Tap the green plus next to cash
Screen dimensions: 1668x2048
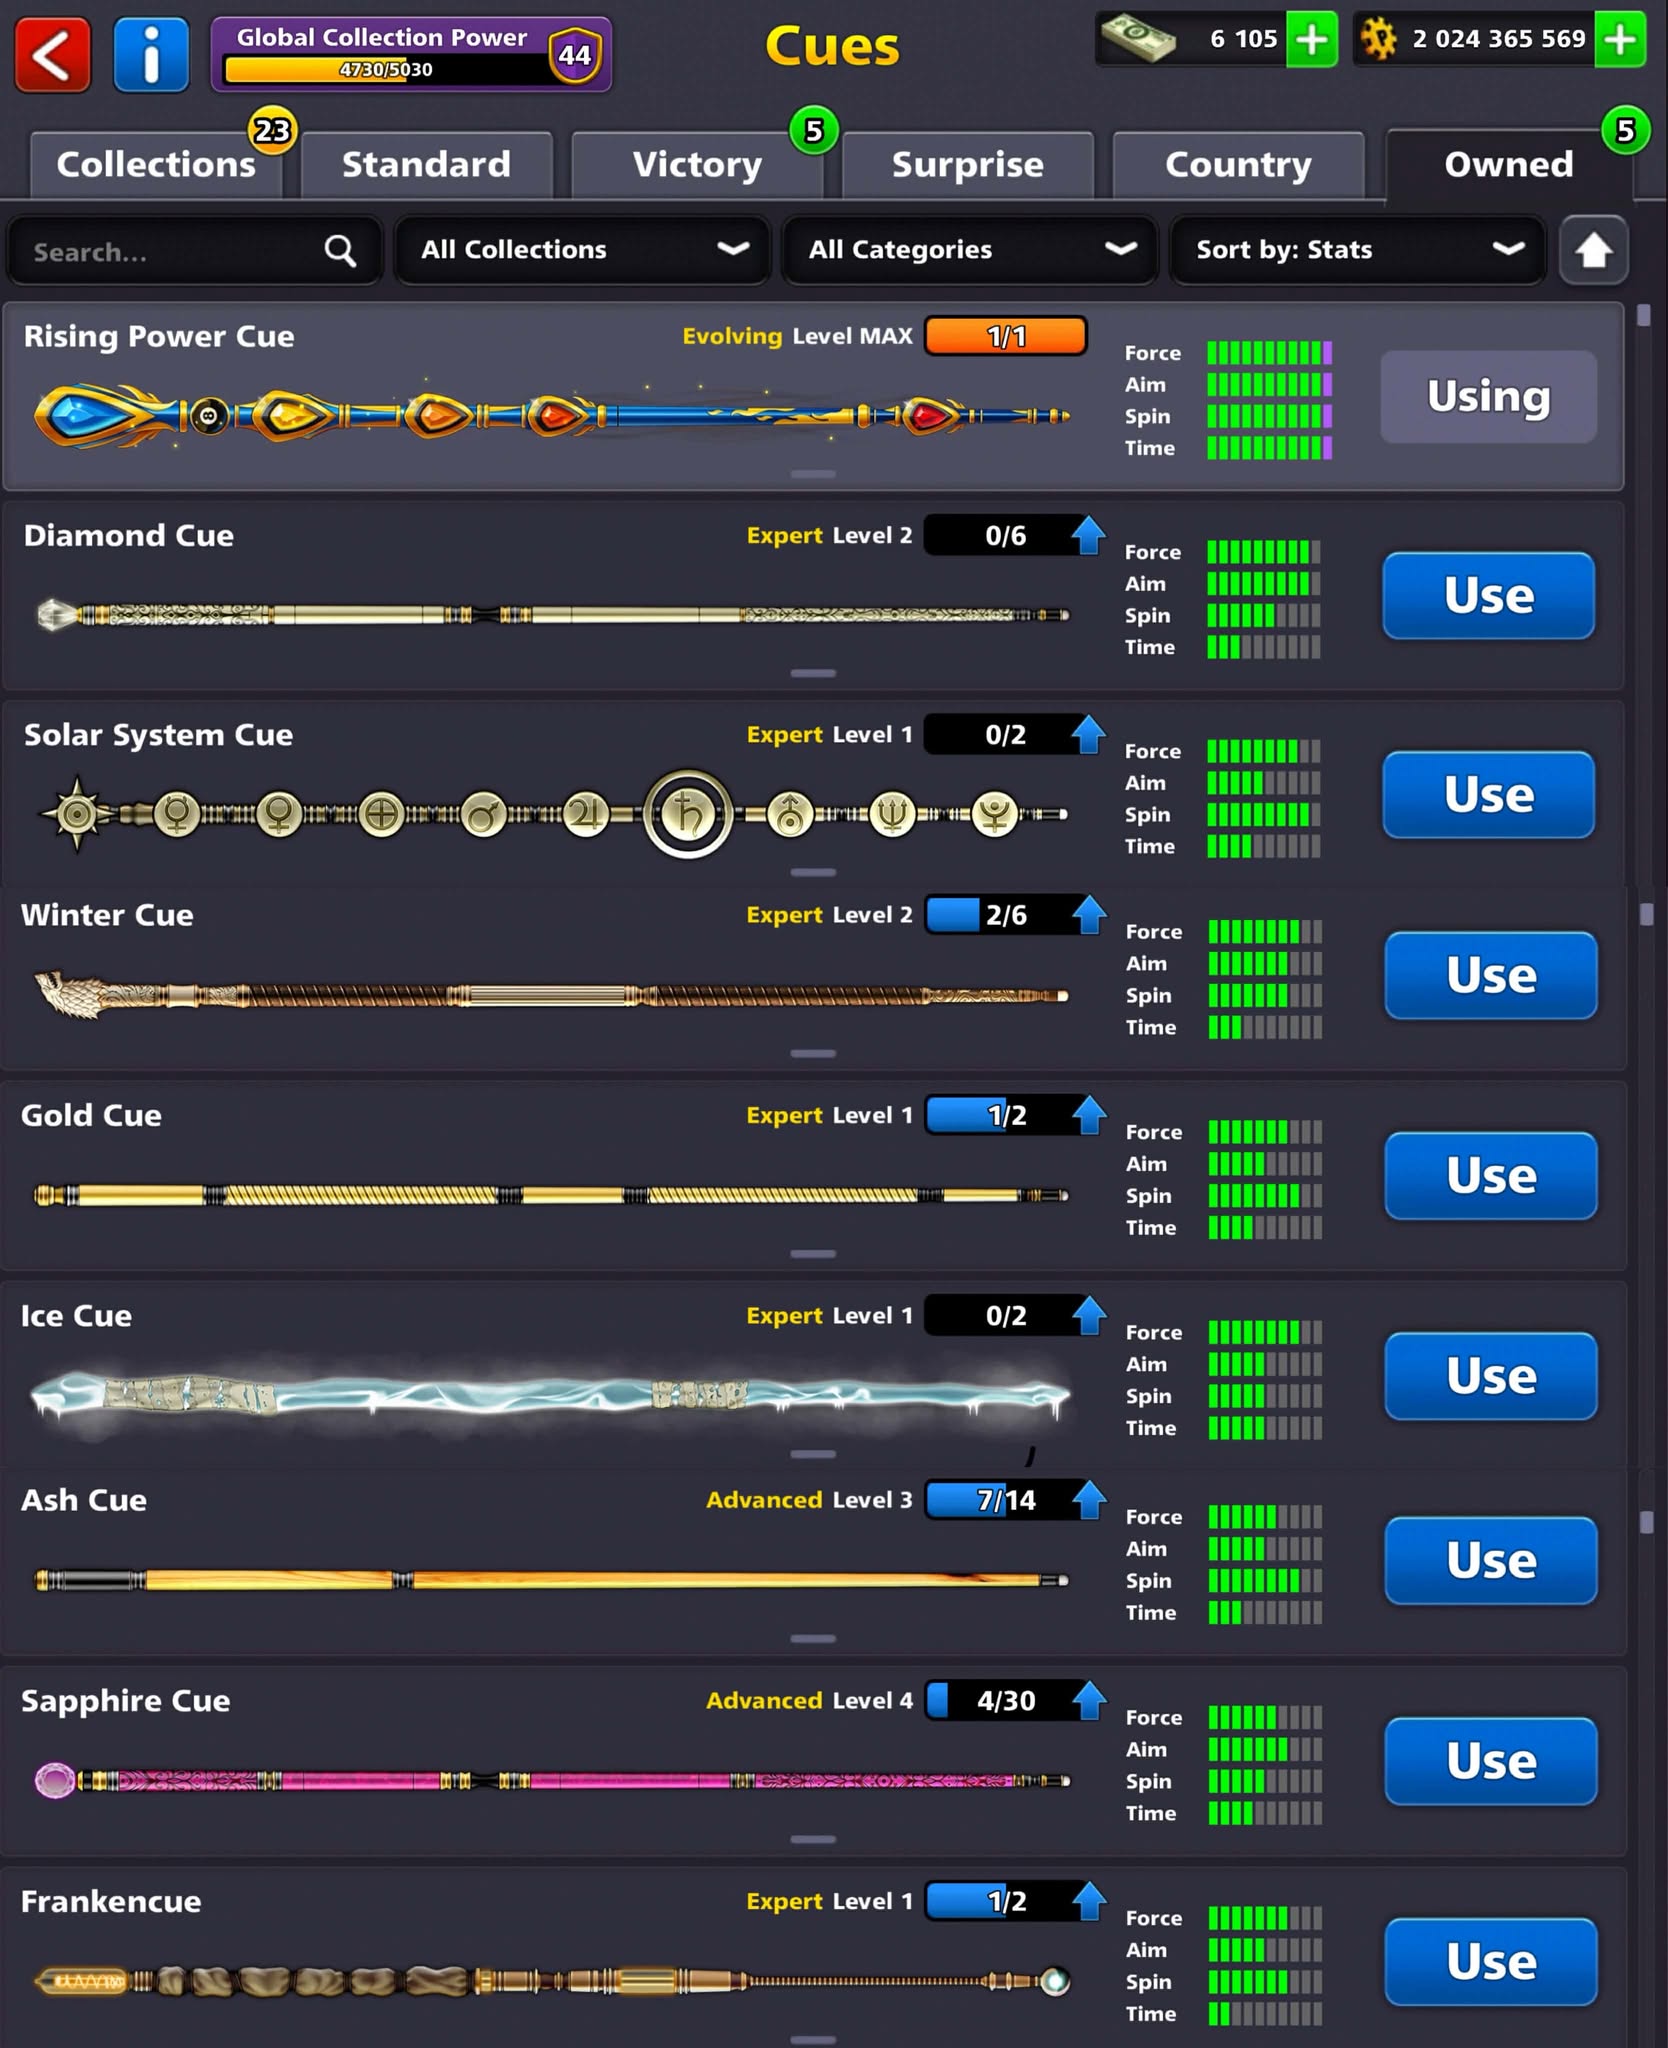(1311, 40)
